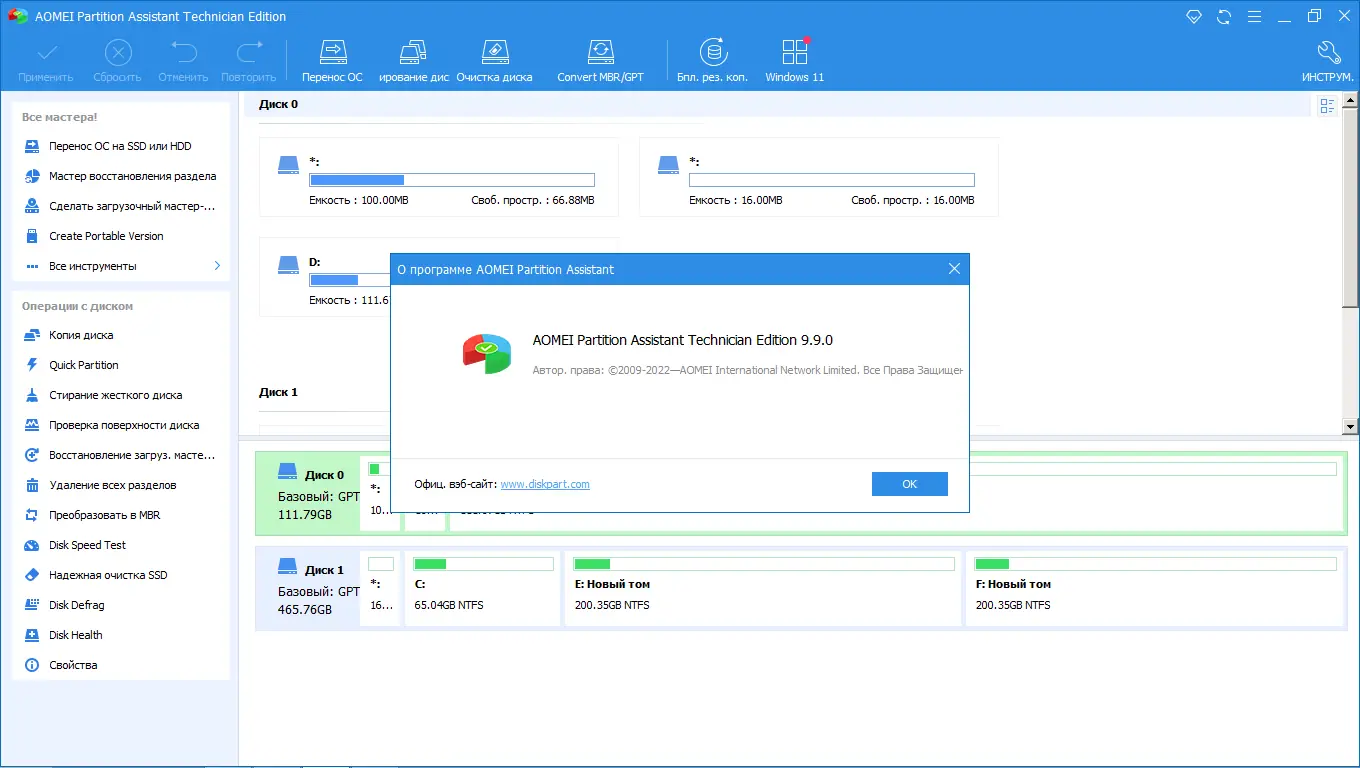The image size is (1360, 768).
Task: Open the Windows 11 checker tool
Action: point(795,61)
